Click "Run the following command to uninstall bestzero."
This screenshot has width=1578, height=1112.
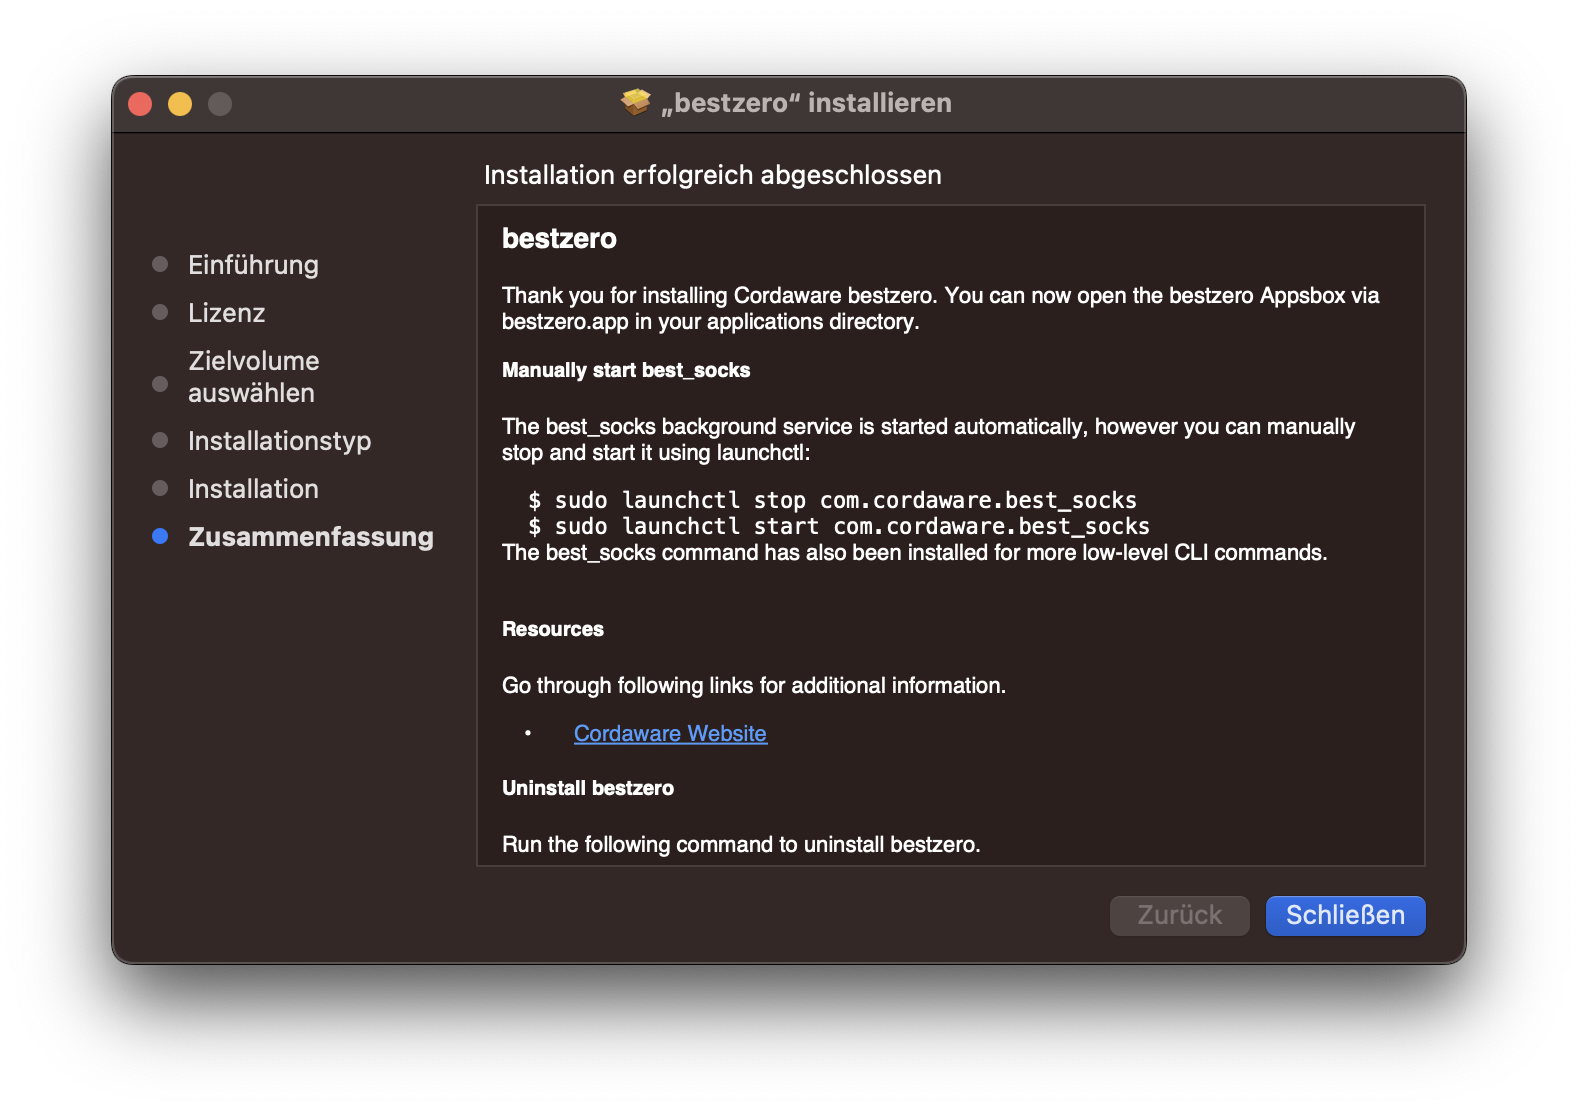point(741,844)
